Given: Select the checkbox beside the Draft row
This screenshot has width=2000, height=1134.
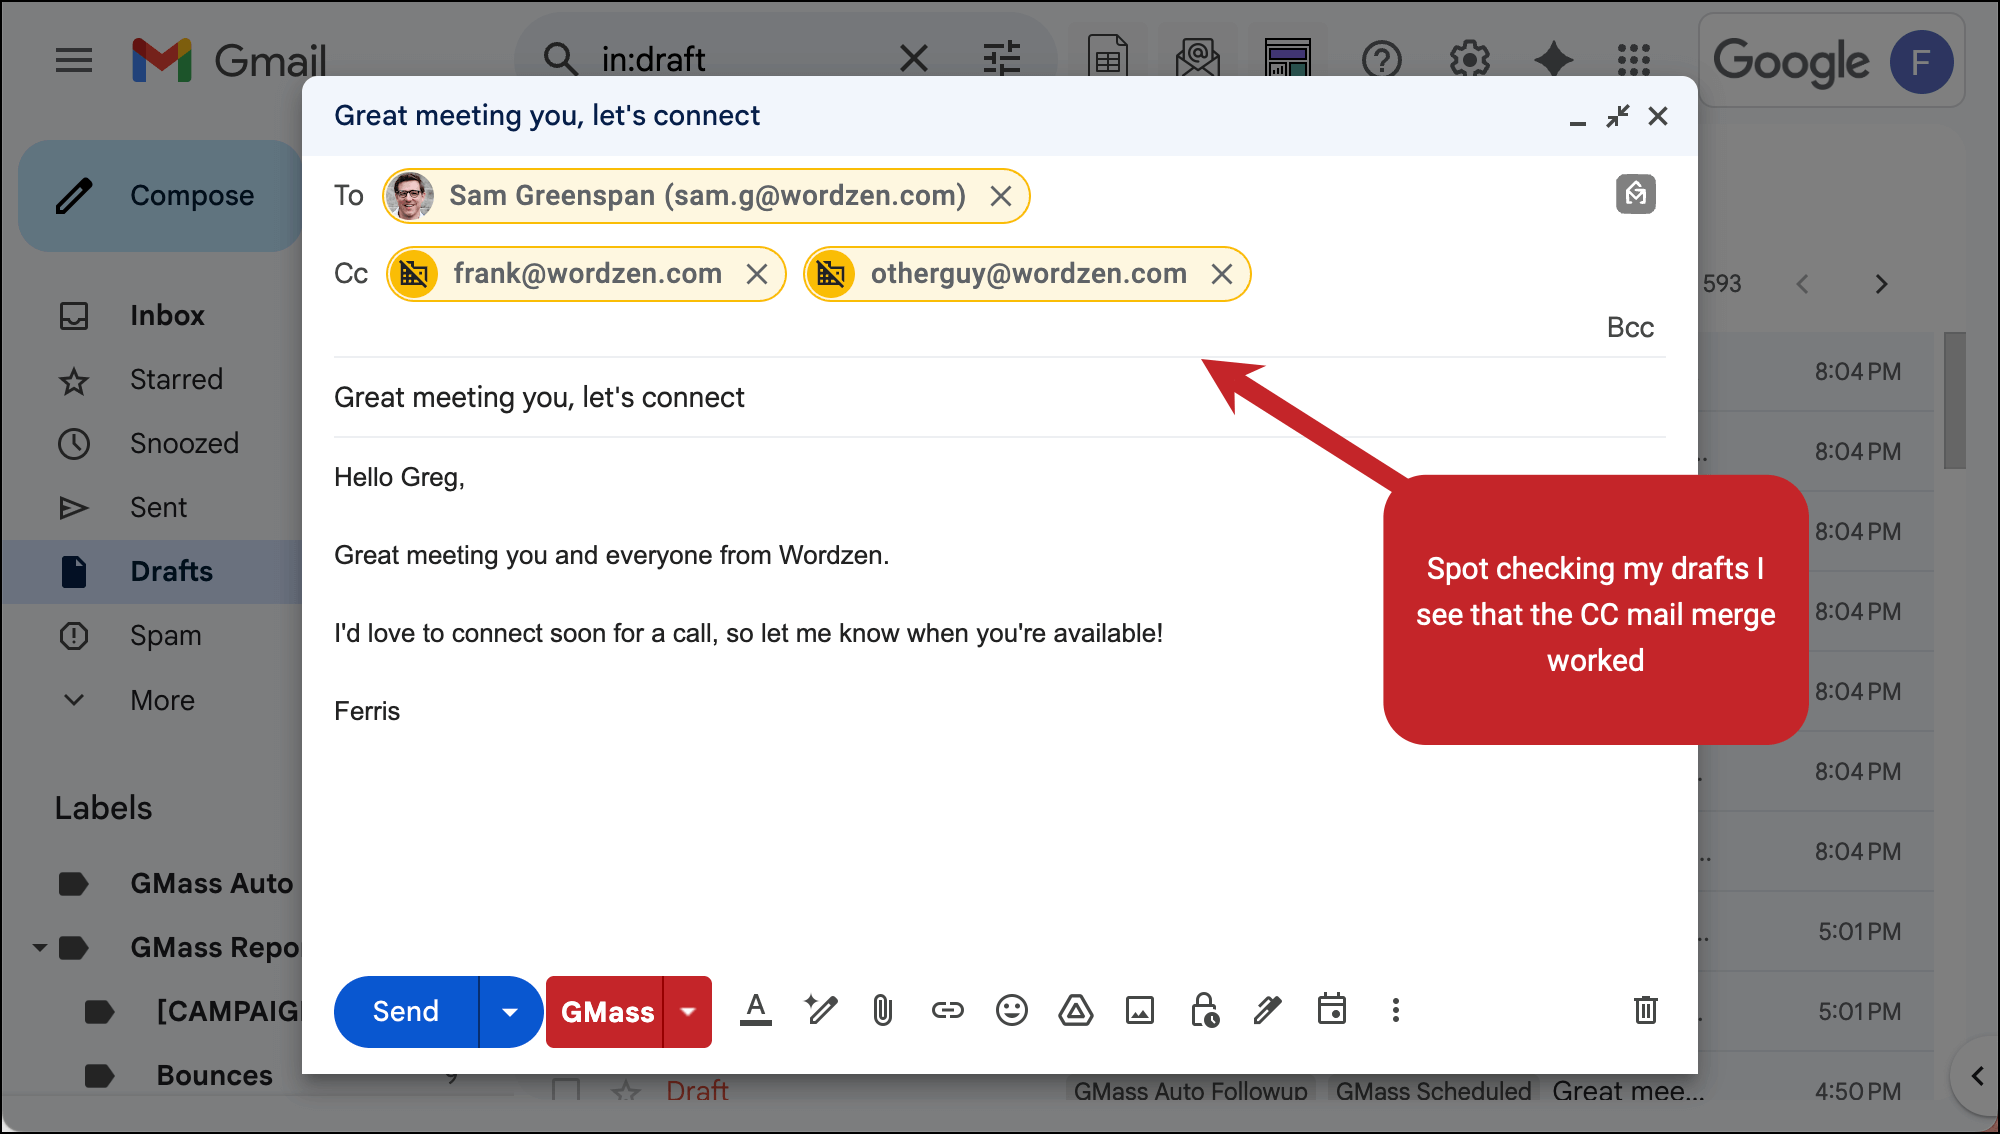Looking at the screenshot, I should [566, 1090].
